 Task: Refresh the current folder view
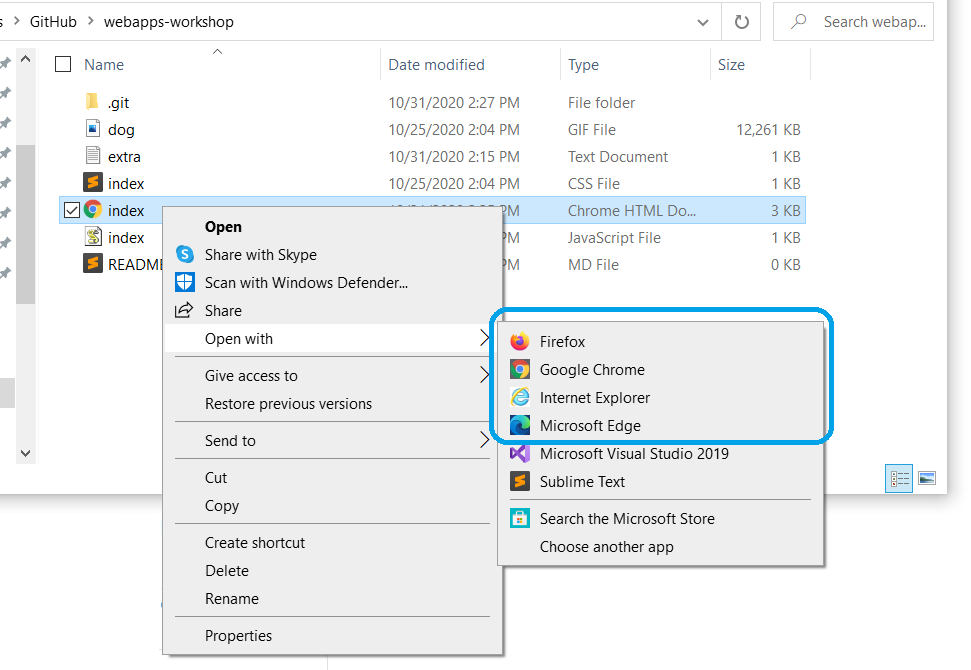point(741,22)
